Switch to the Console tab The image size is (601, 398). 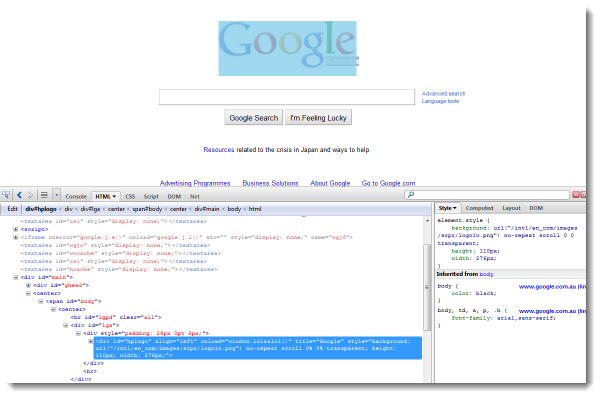pos(76,196)
